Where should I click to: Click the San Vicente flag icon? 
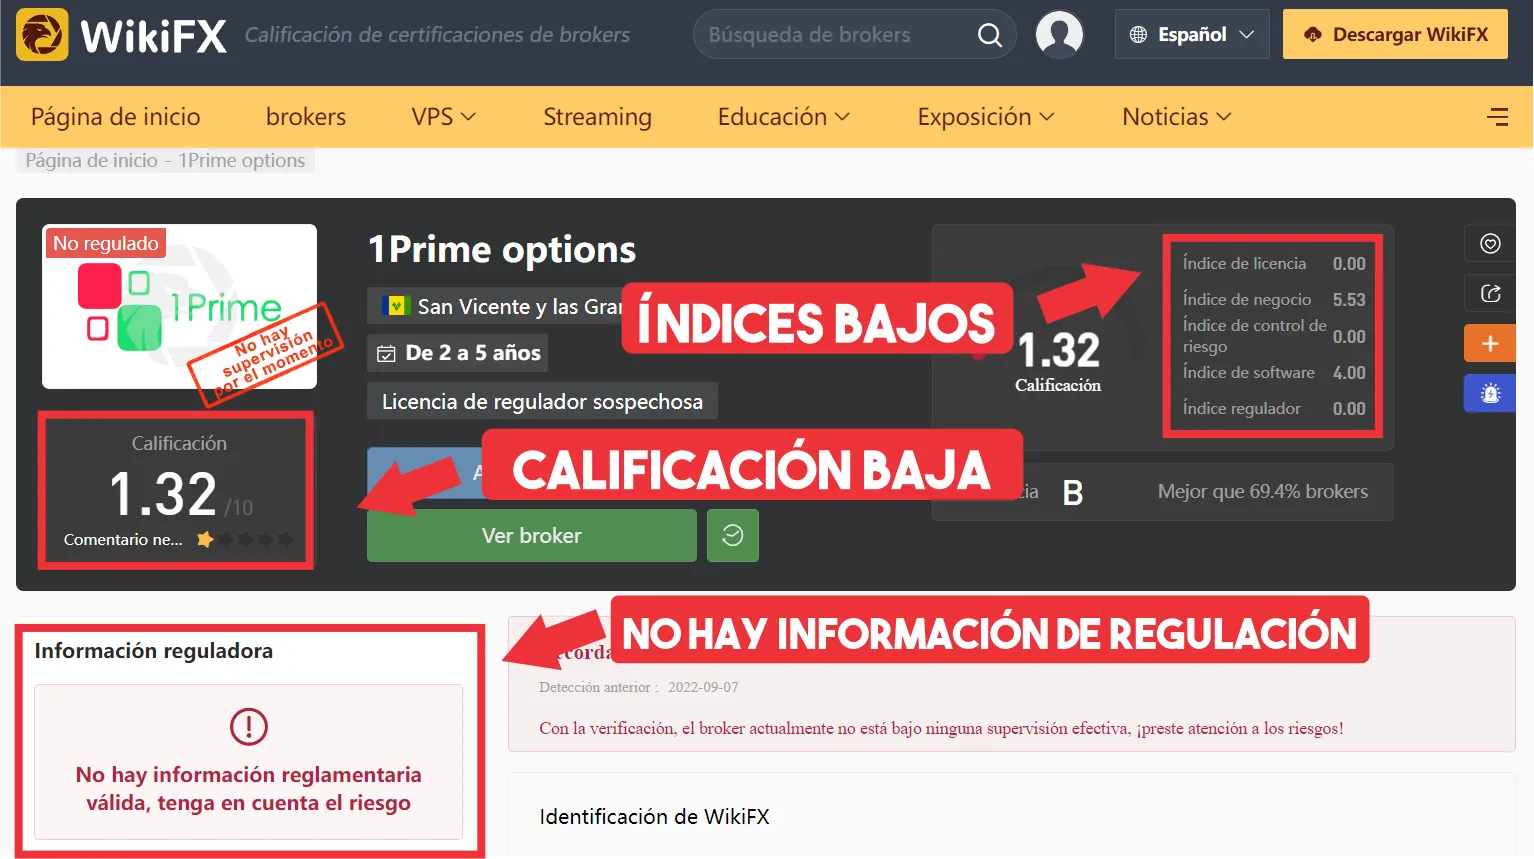click(396, 306)
